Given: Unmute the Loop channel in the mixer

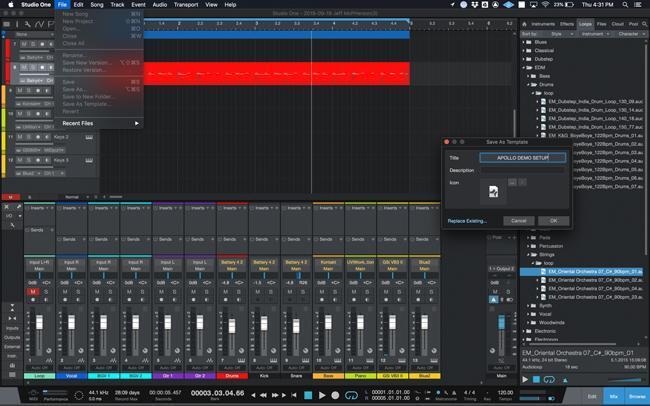Looking at the screenshot, I should coord(33,292).
